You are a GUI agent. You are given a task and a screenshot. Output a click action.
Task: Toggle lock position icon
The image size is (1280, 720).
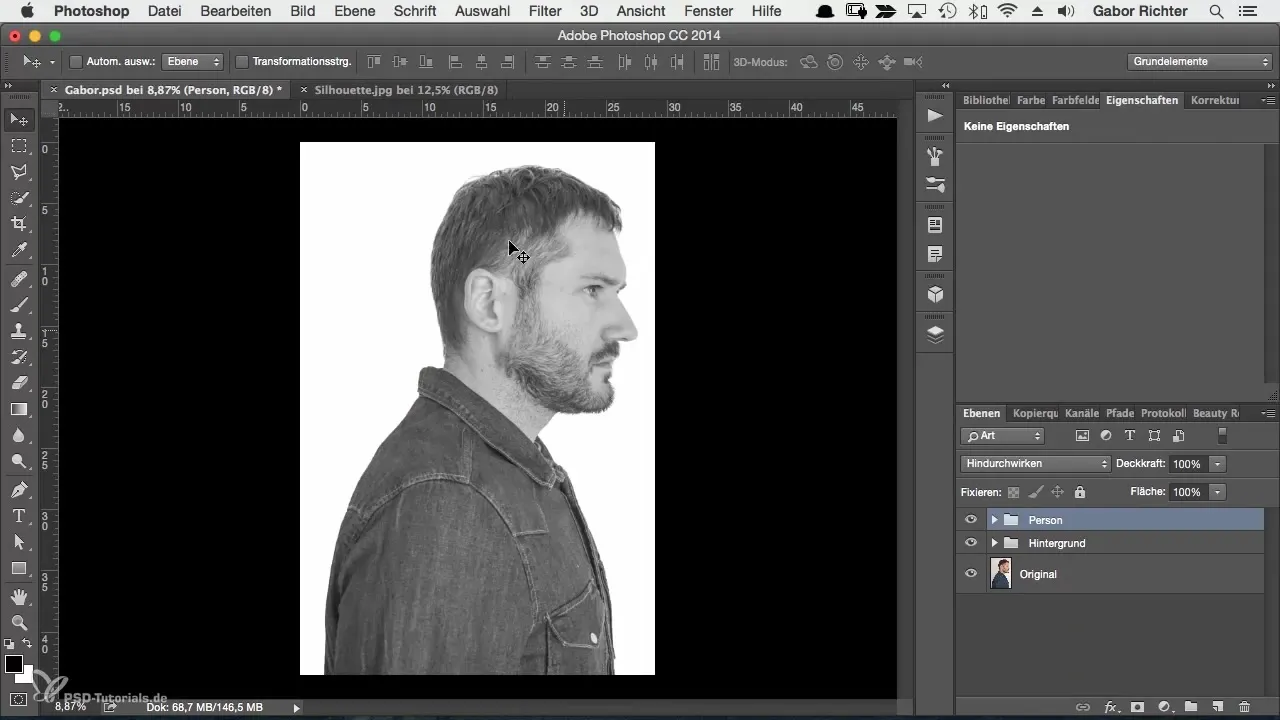coord(1058,492)
